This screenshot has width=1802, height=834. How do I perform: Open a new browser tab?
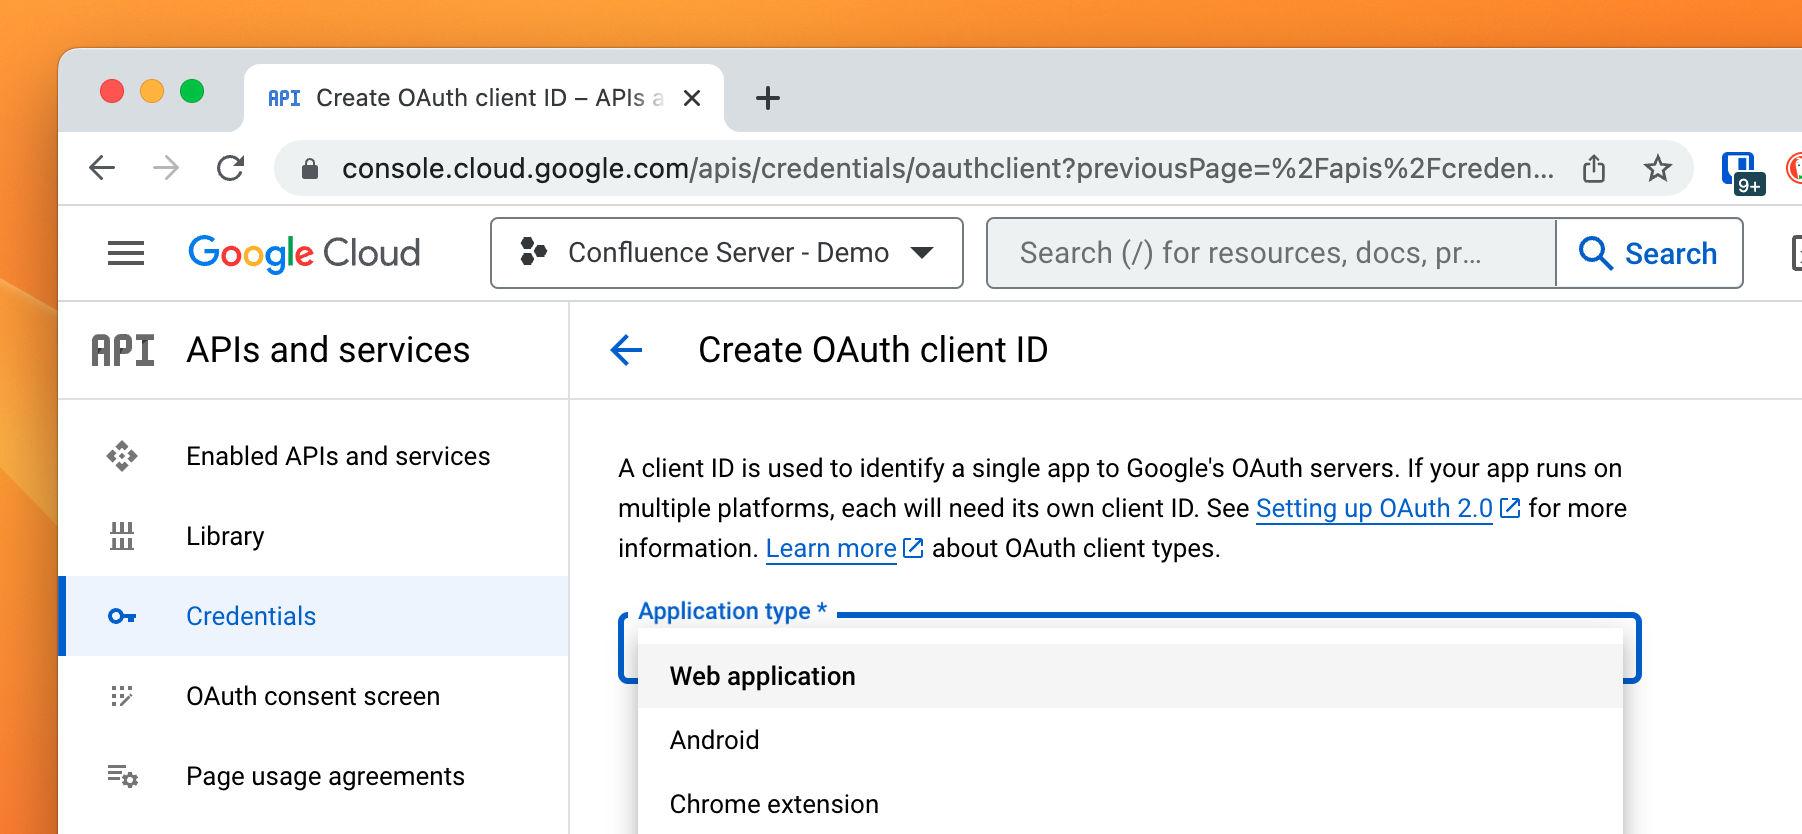(x=767, y=98)
